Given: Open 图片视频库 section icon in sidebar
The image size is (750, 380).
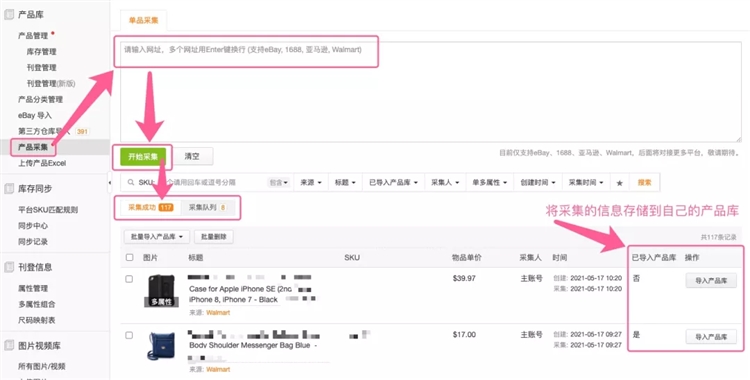Looking at the screenshot, I should coord(9,346).
